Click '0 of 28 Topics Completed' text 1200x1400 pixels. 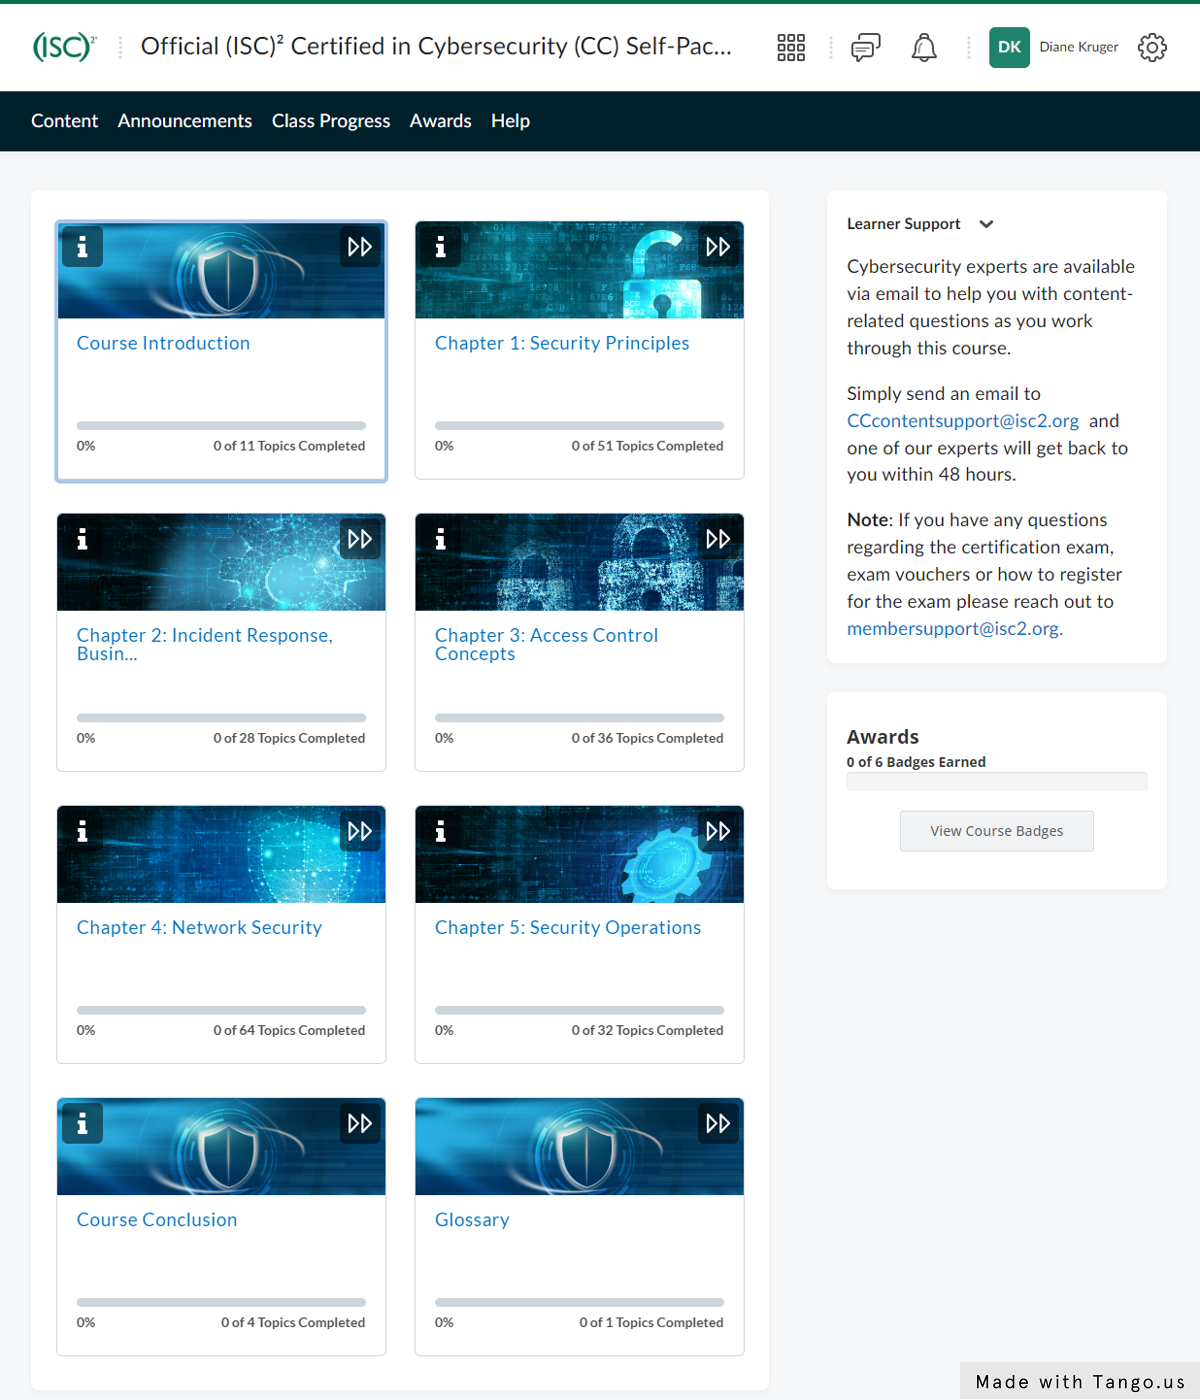[289, 738]
